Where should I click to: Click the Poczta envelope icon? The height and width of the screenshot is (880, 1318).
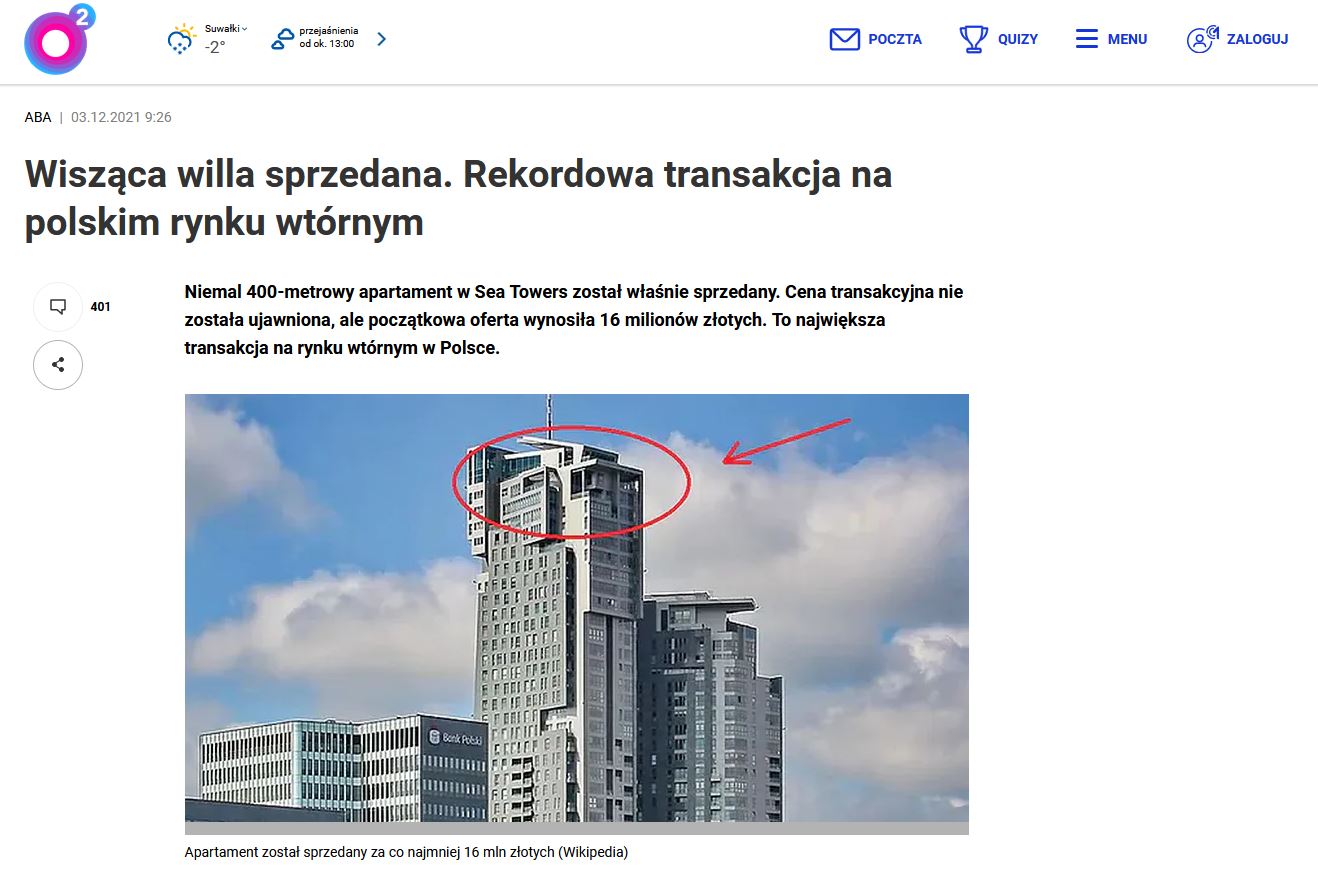point(845,40)
